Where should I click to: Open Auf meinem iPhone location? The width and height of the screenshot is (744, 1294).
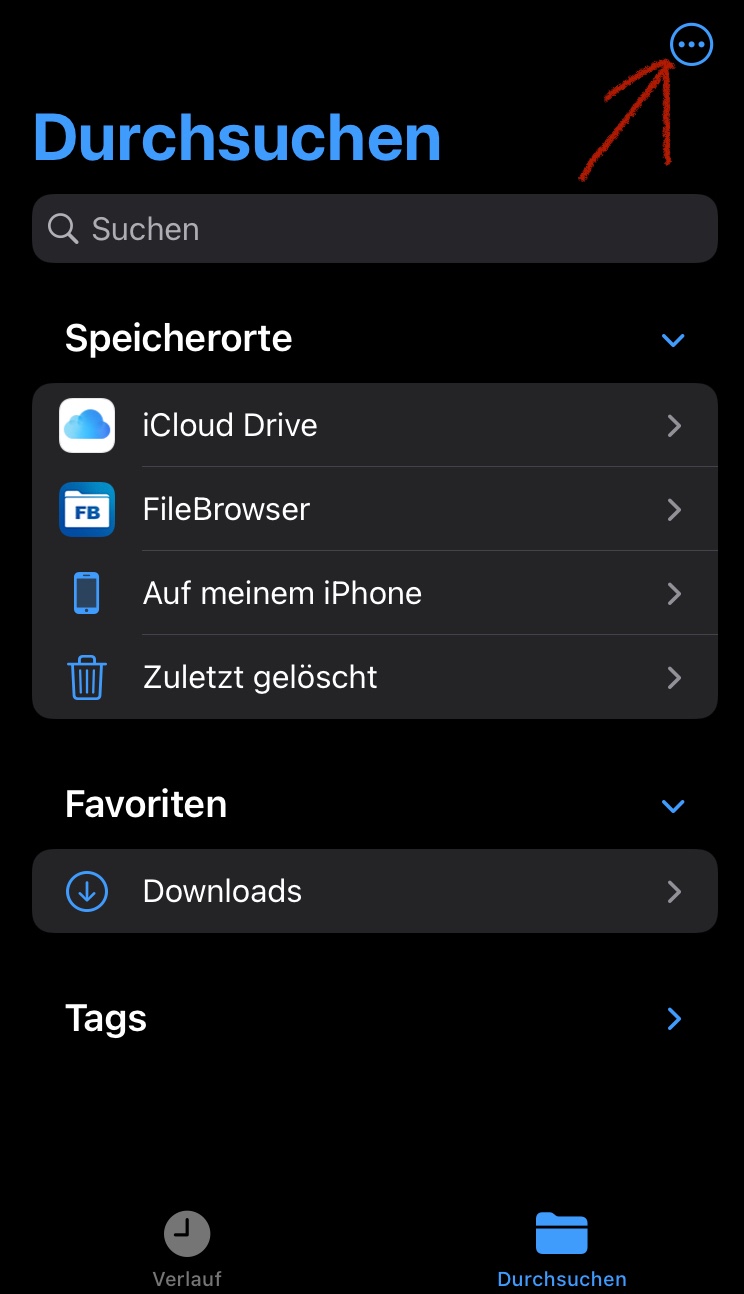click(x=400, y=593)
